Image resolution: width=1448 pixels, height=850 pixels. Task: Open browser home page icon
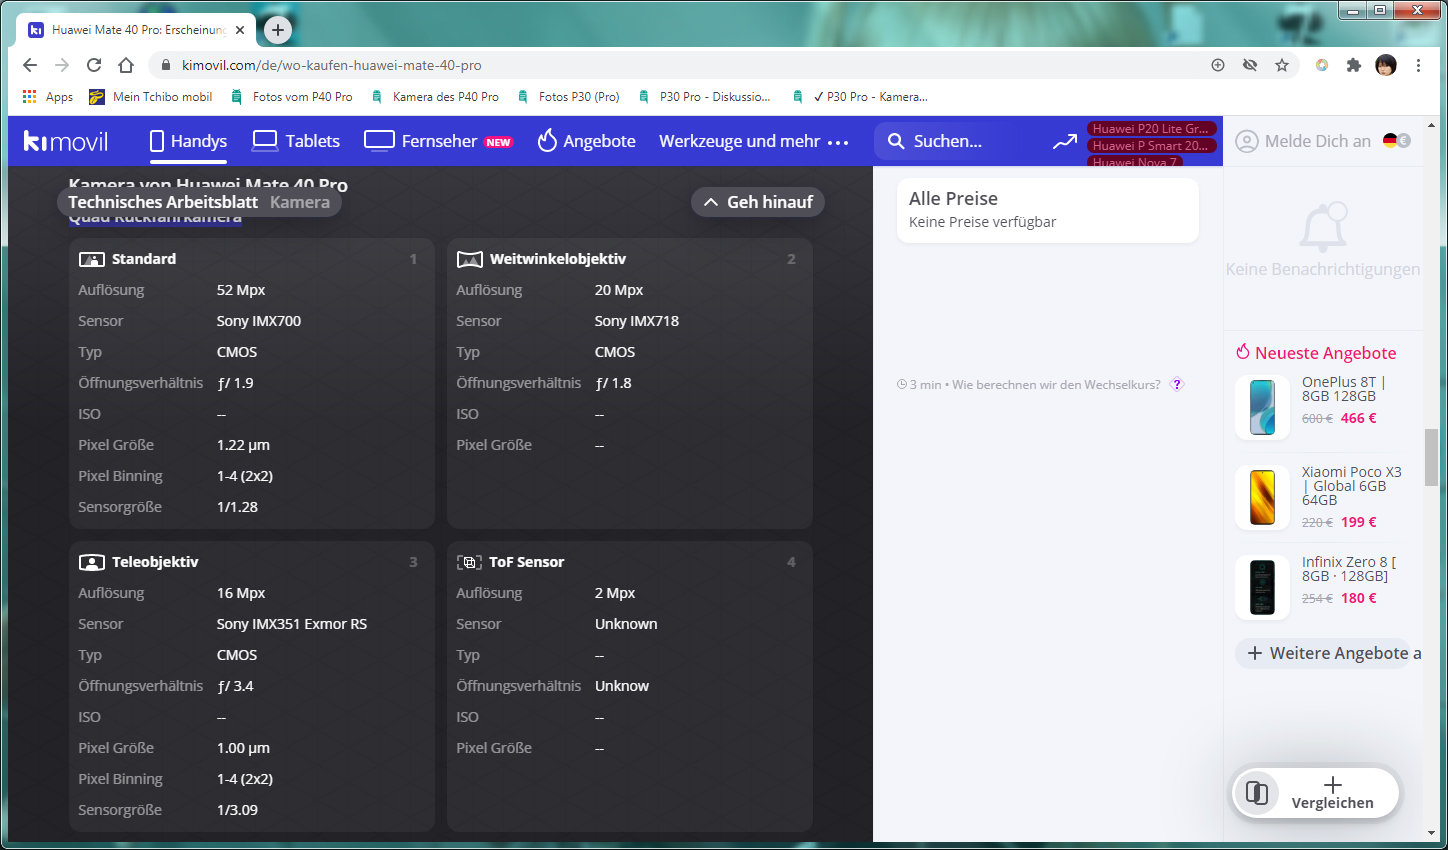(126, 65)
